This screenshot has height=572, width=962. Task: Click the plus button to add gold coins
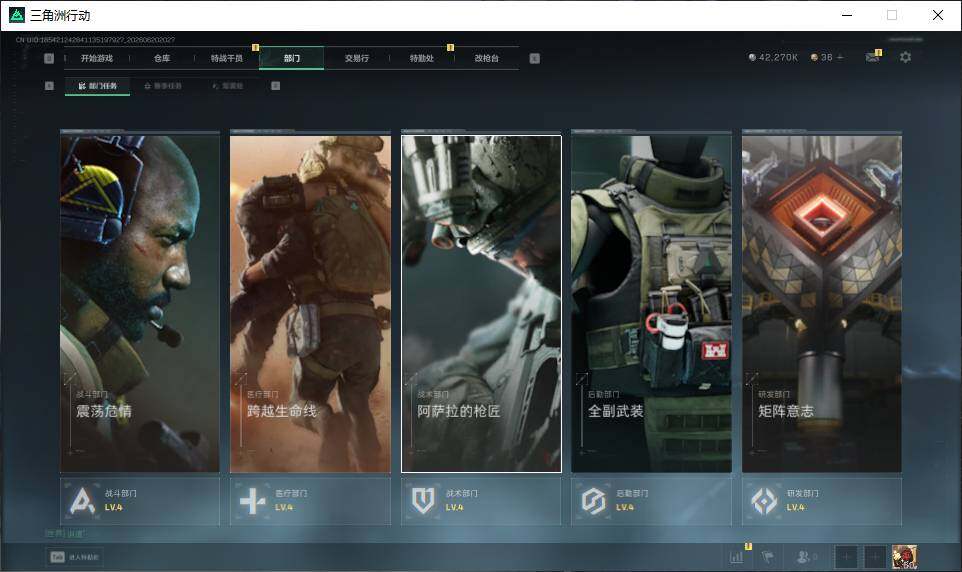(841, 57)
